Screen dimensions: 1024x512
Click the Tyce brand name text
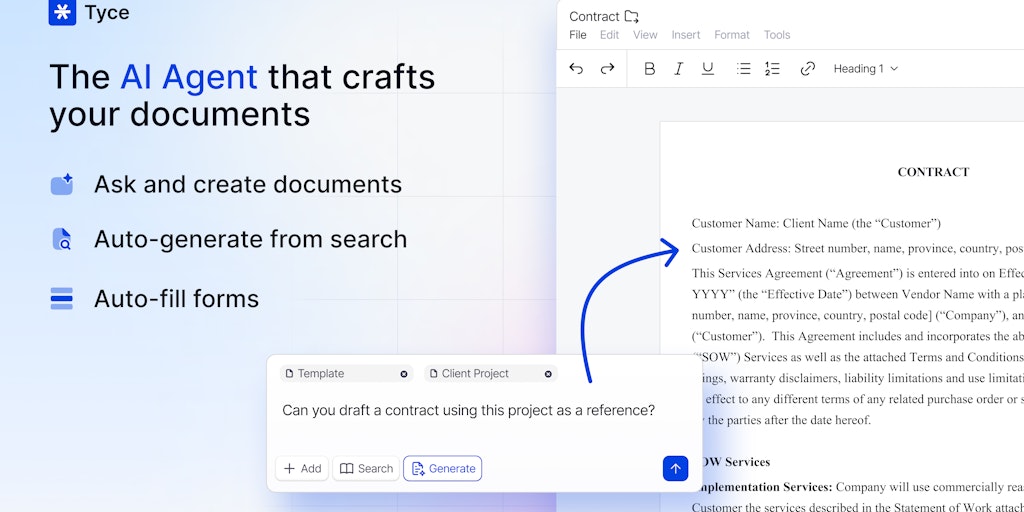coord(107,12)
